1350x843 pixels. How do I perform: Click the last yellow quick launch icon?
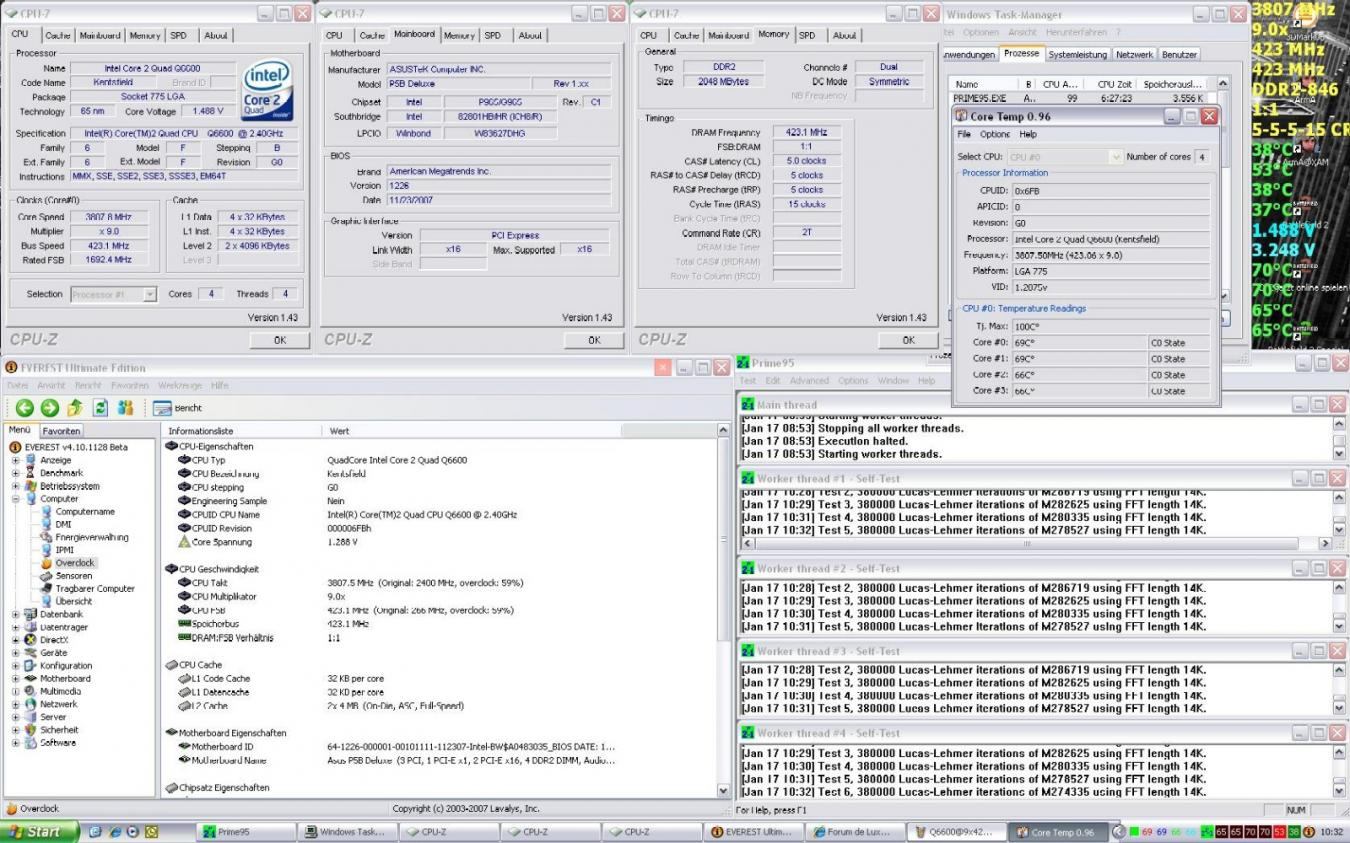coord(151,831)
